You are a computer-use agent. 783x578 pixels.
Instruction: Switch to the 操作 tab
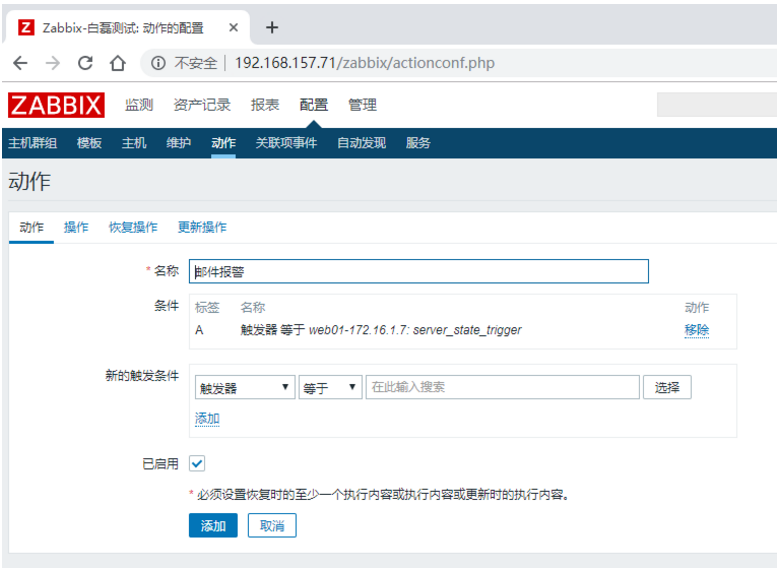coord(76,227)
